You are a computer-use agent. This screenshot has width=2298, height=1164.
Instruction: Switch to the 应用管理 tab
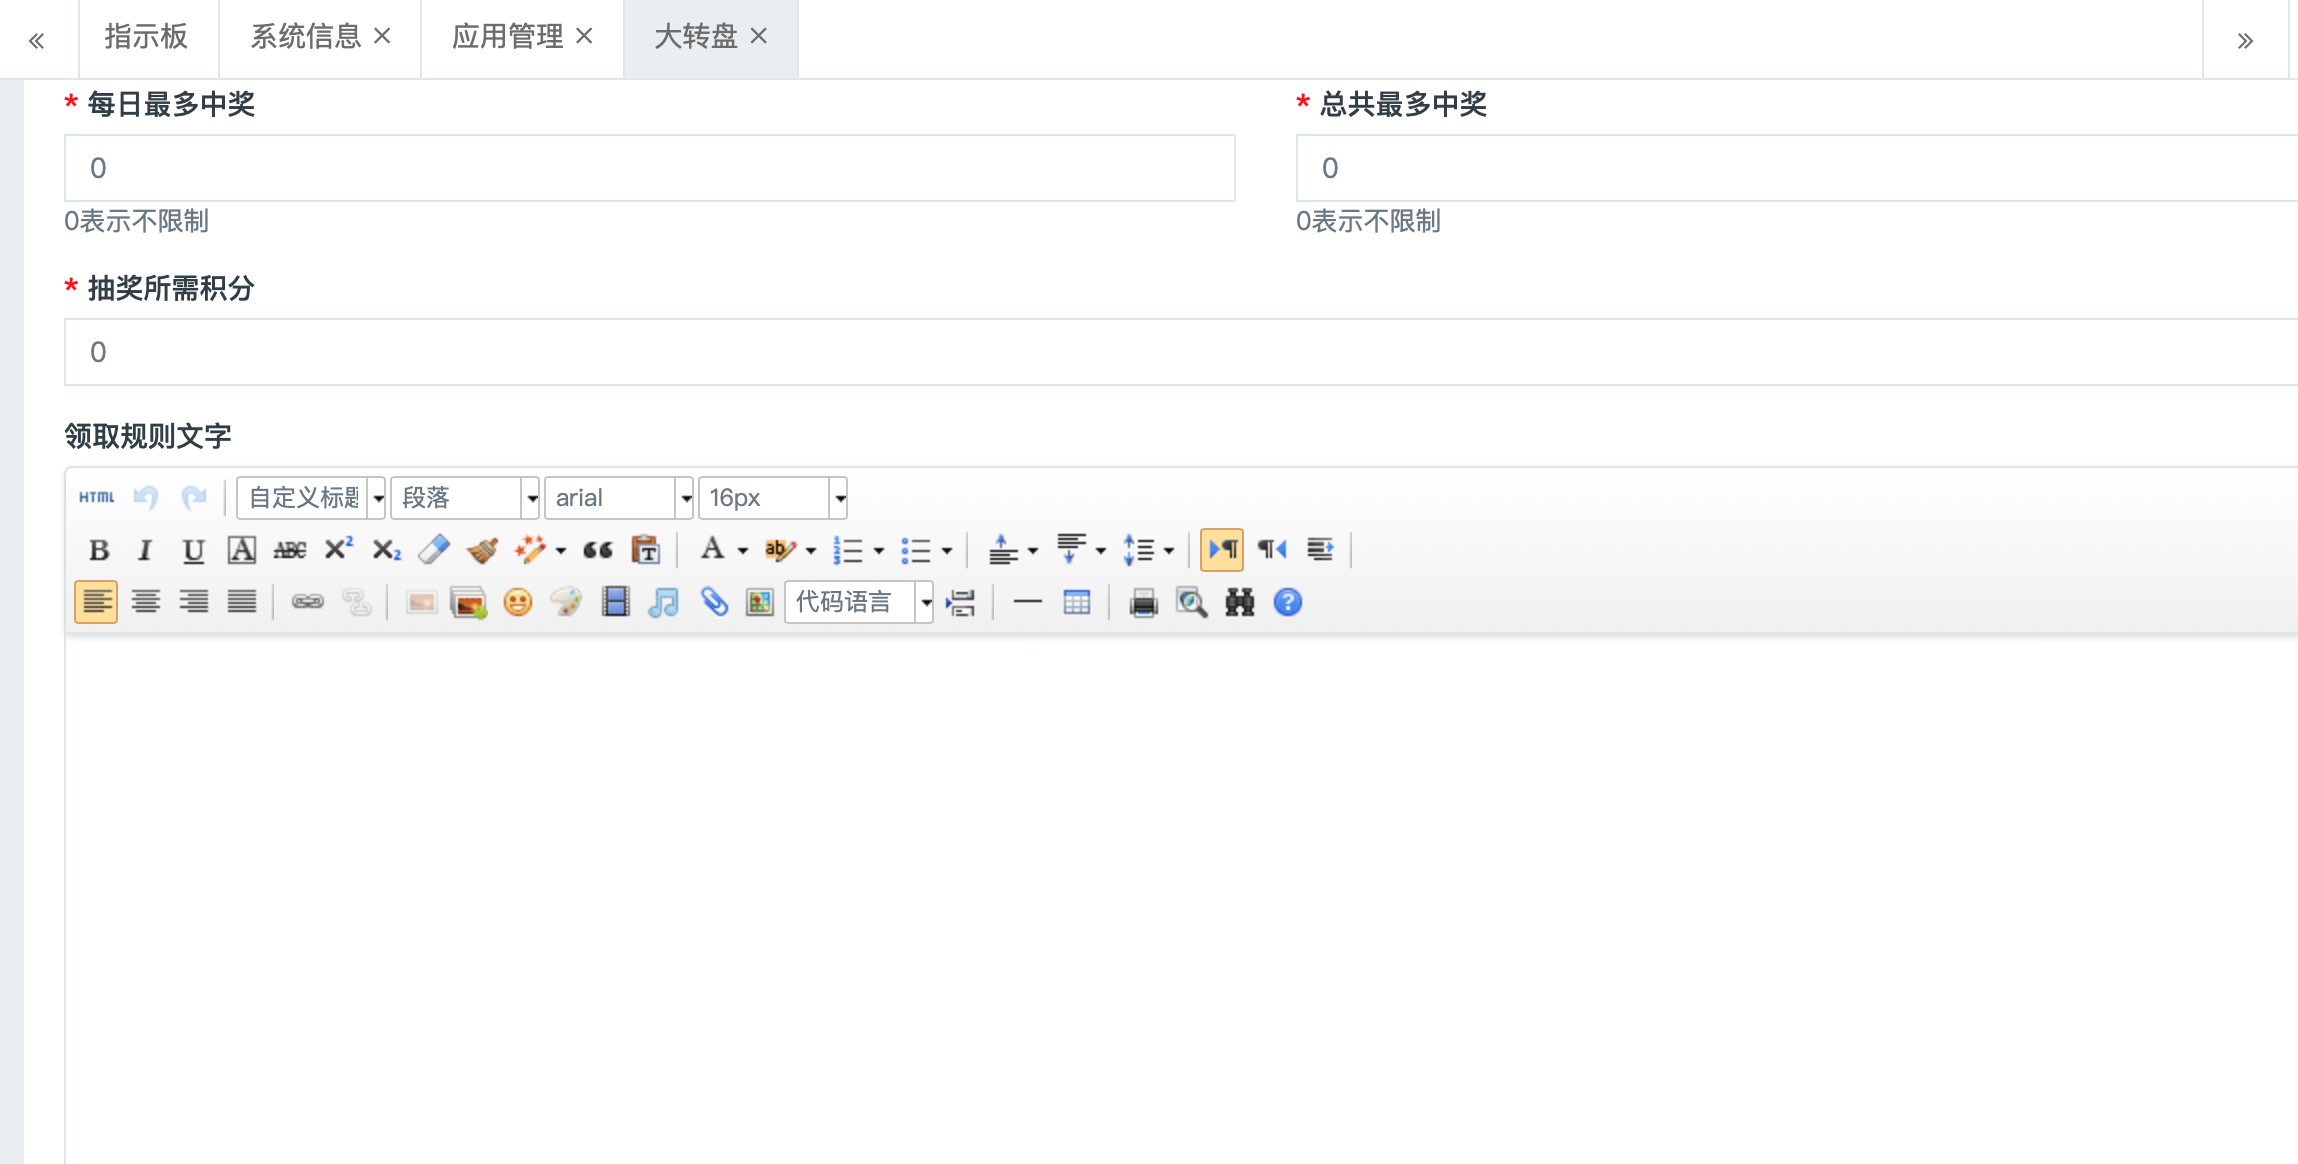pyautogui.click(x=507, y=37)
